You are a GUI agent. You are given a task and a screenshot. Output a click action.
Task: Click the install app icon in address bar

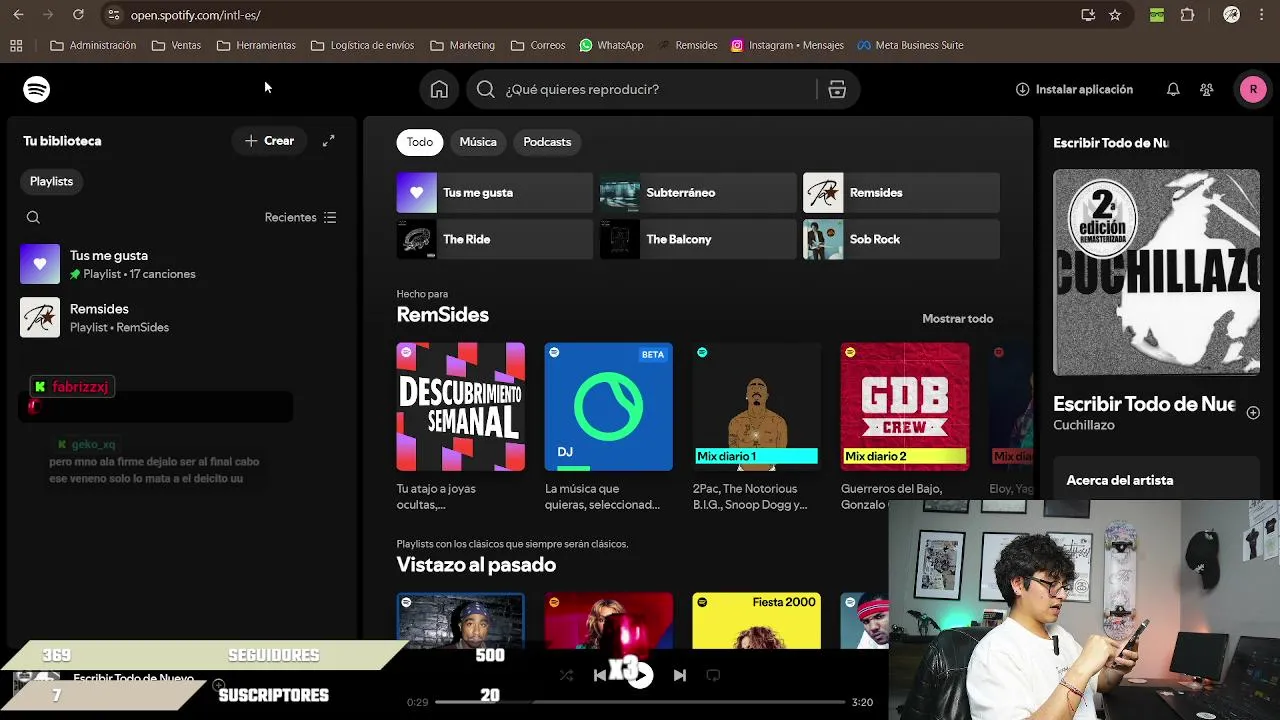tap(1088, 15)
